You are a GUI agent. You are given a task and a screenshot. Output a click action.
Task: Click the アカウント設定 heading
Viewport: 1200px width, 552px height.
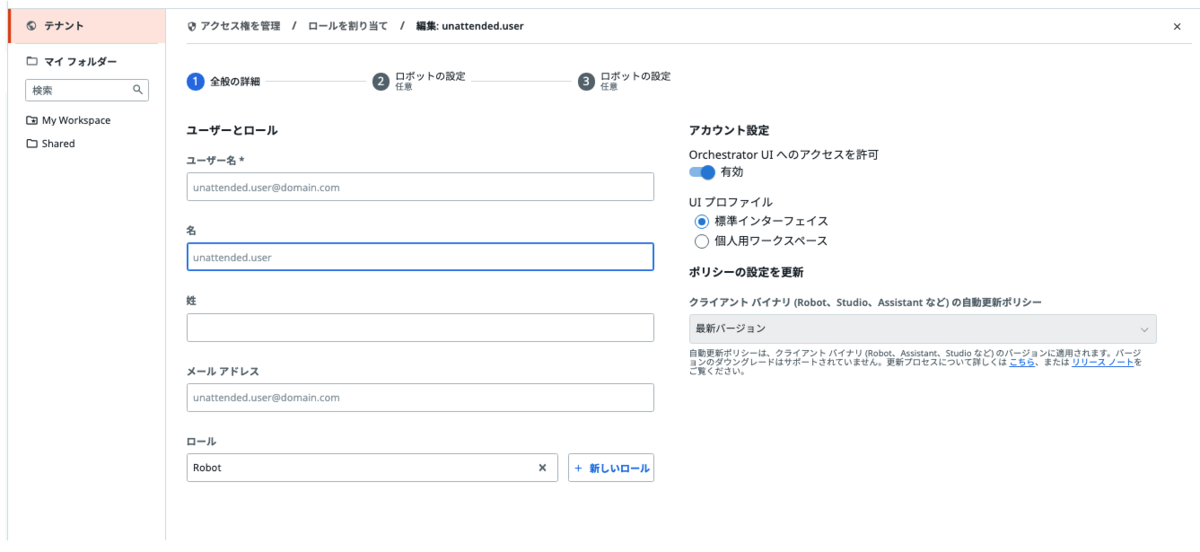(x=729, y=130)
